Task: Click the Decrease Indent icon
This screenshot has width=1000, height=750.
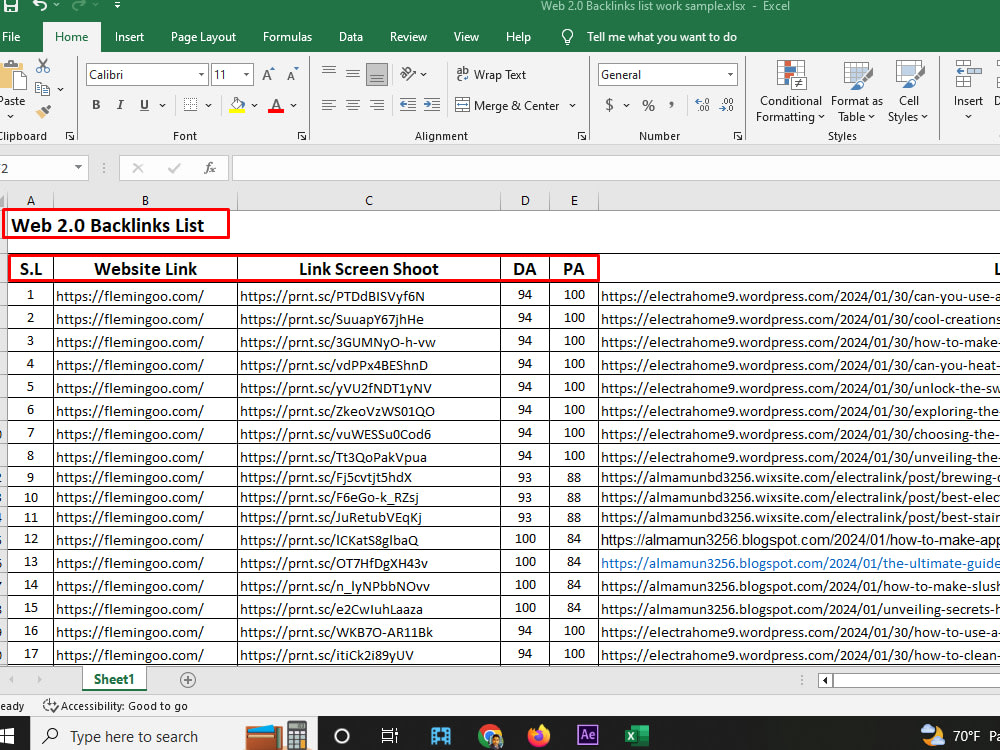Action: [408, 105]
